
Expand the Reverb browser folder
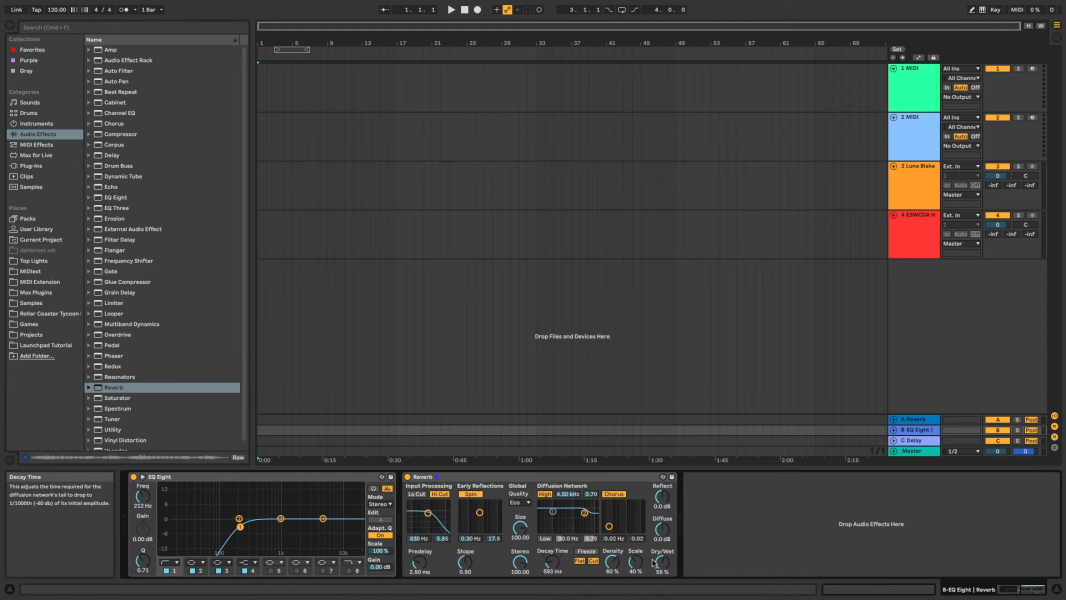tap(88, 387)
